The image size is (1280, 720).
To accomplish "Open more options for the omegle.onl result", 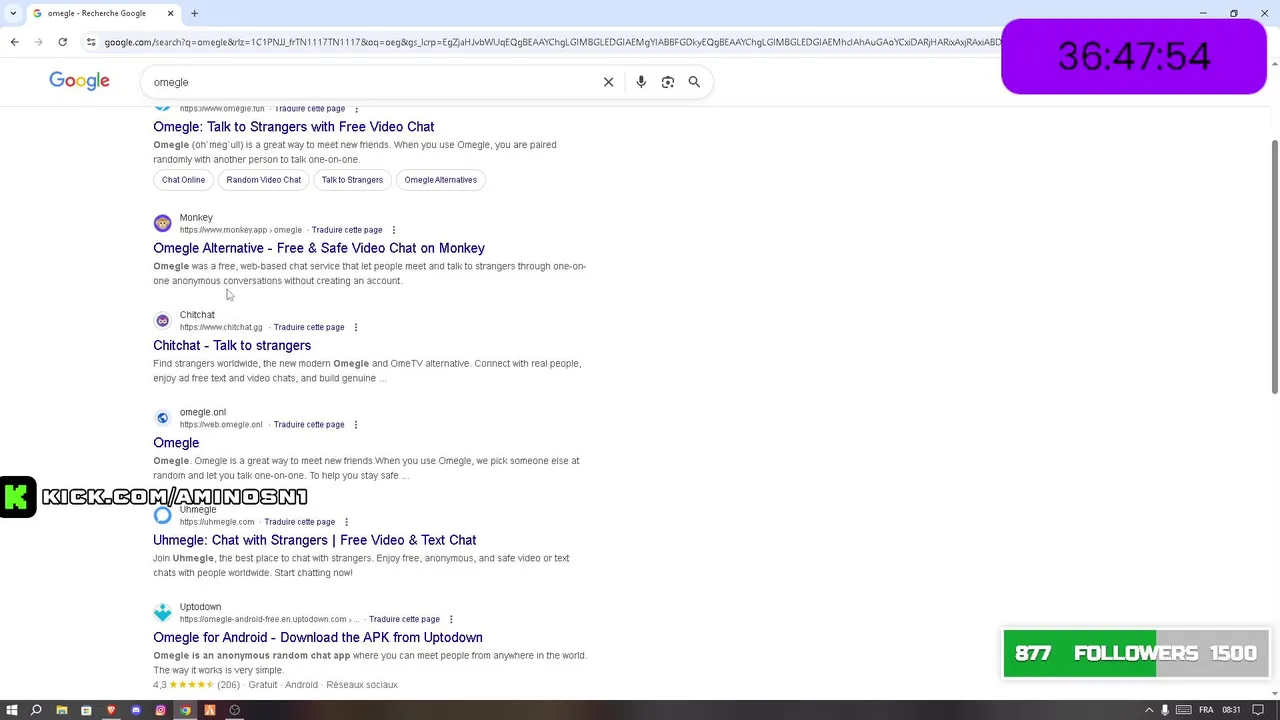I will click(355, 424).
